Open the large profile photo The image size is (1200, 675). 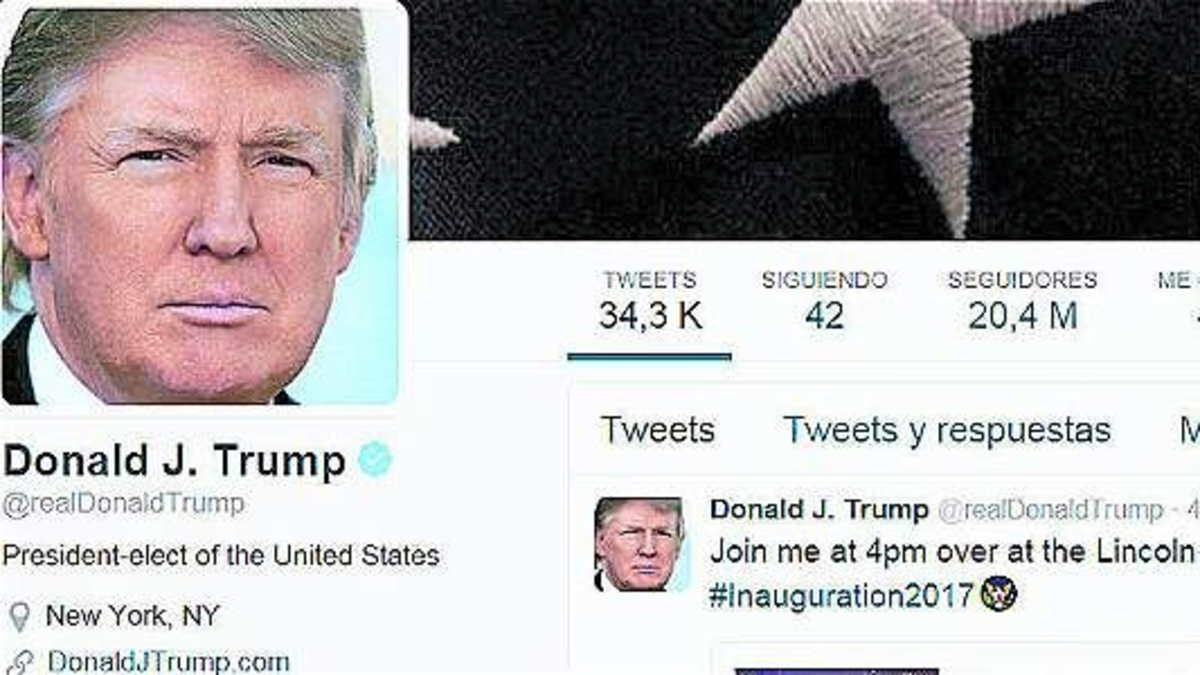(200, 203)
